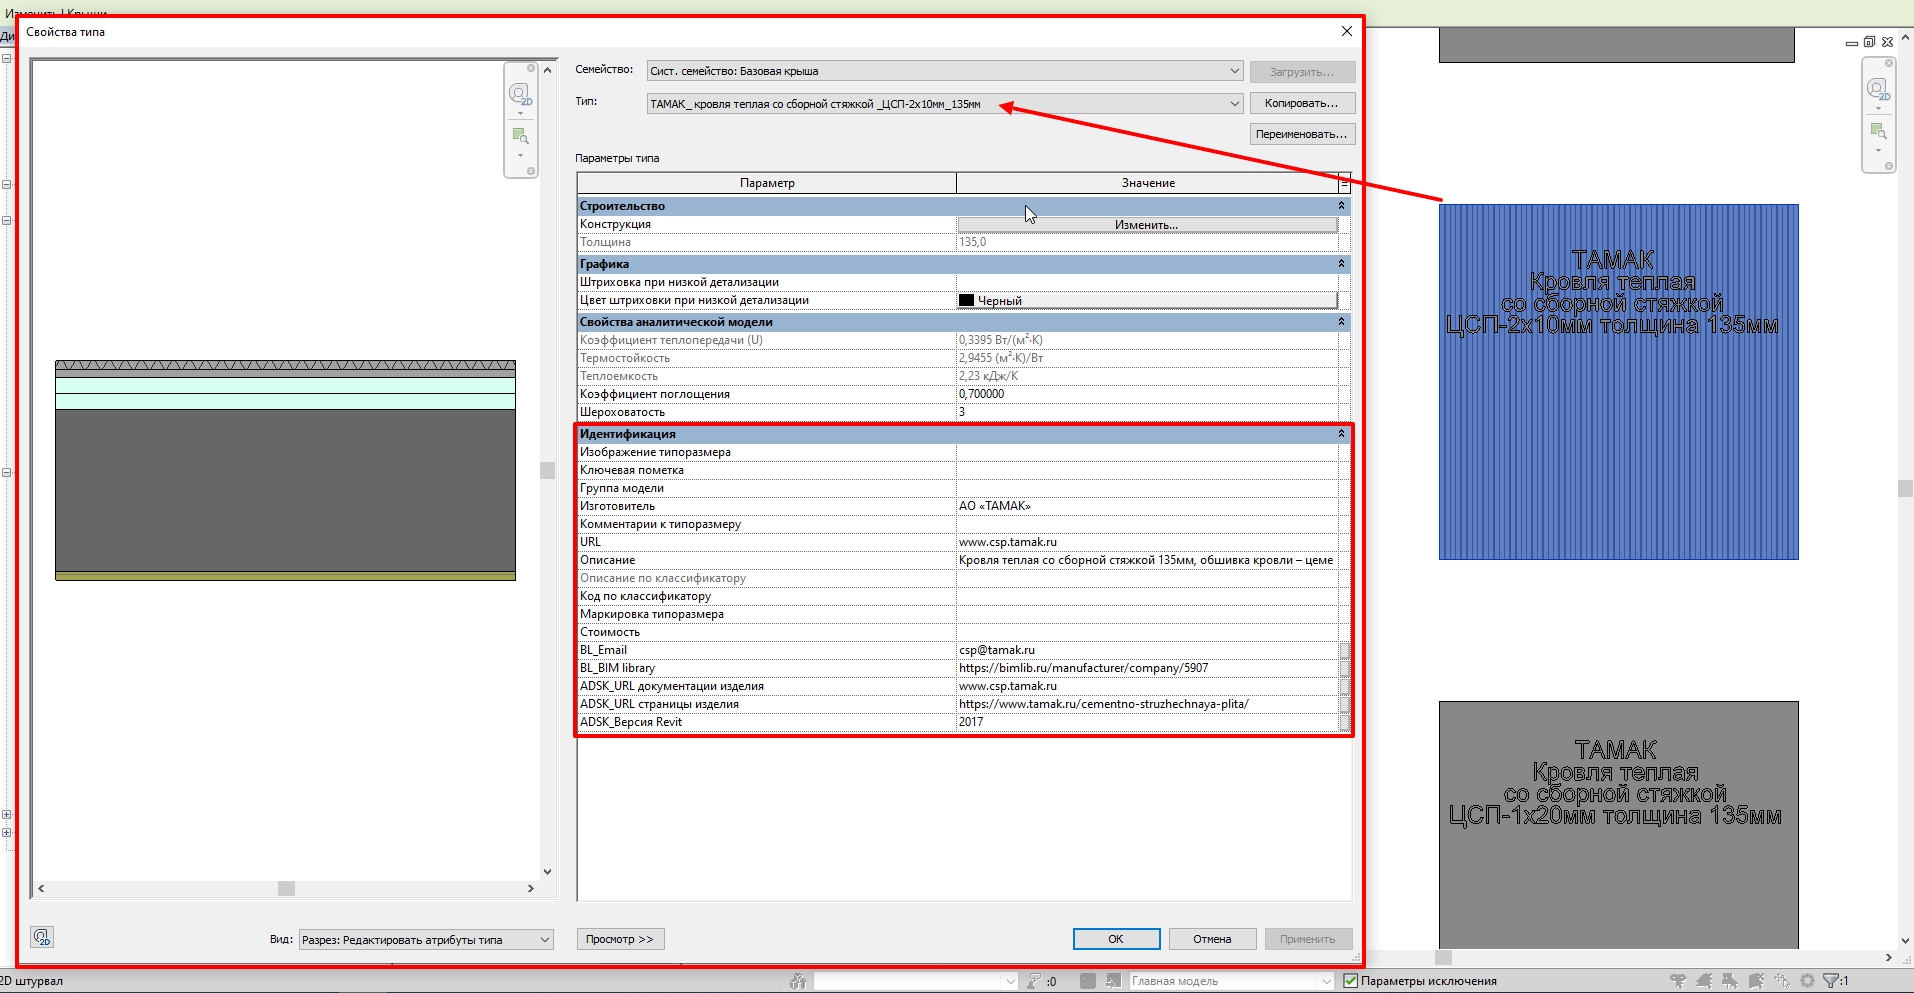The image size is (1914, 993).
Task: Click the selection filter funnel icon showing :1
Action: pos(1830,981)
